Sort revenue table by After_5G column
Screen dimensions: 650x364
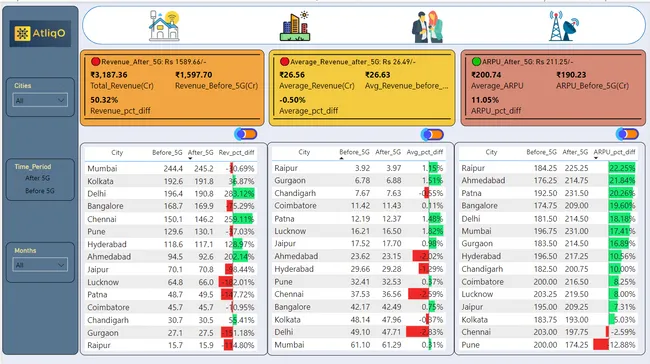pos(201,153)
